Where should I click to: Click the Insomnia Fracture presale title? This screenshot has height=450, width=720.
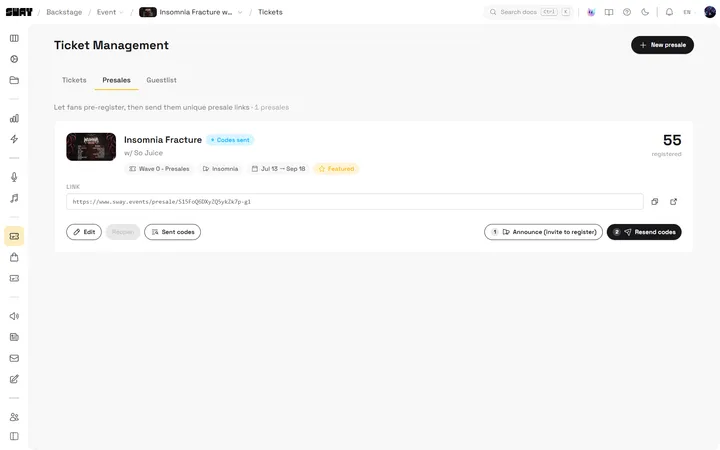click(x=163, y=140)
